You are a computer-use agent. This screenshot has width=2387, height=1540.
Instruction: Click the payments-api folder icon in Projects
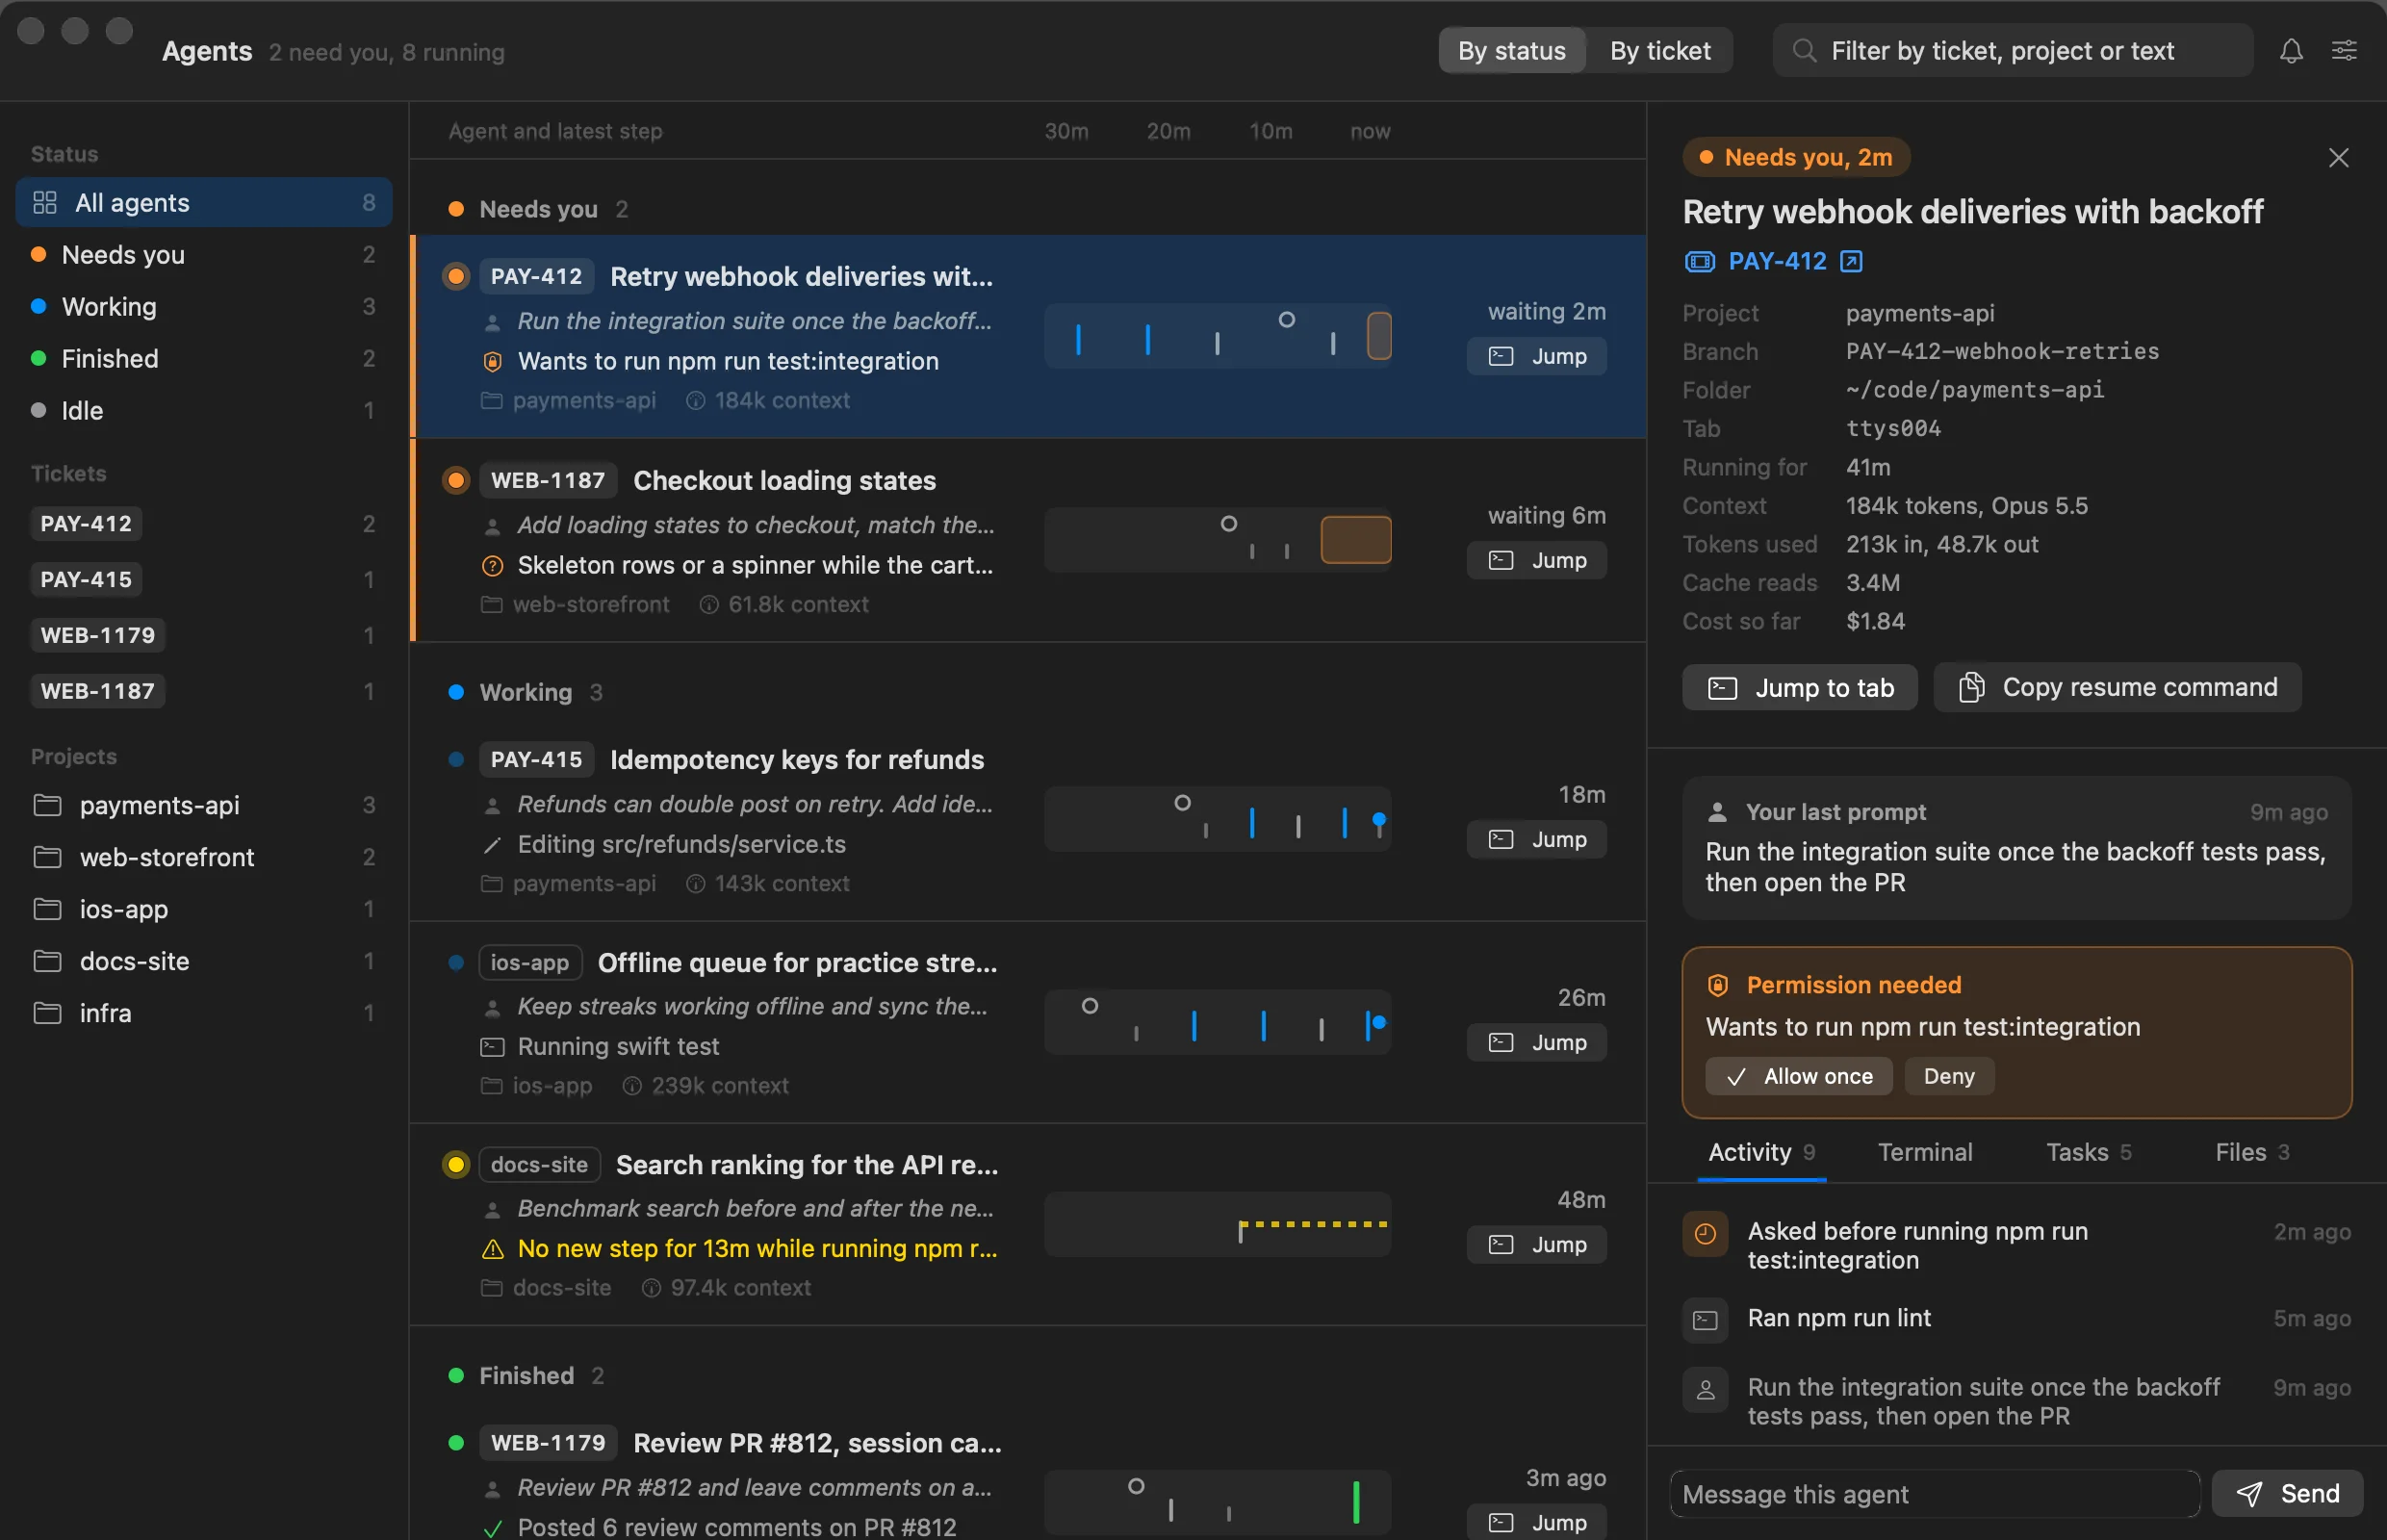[47, 805]
